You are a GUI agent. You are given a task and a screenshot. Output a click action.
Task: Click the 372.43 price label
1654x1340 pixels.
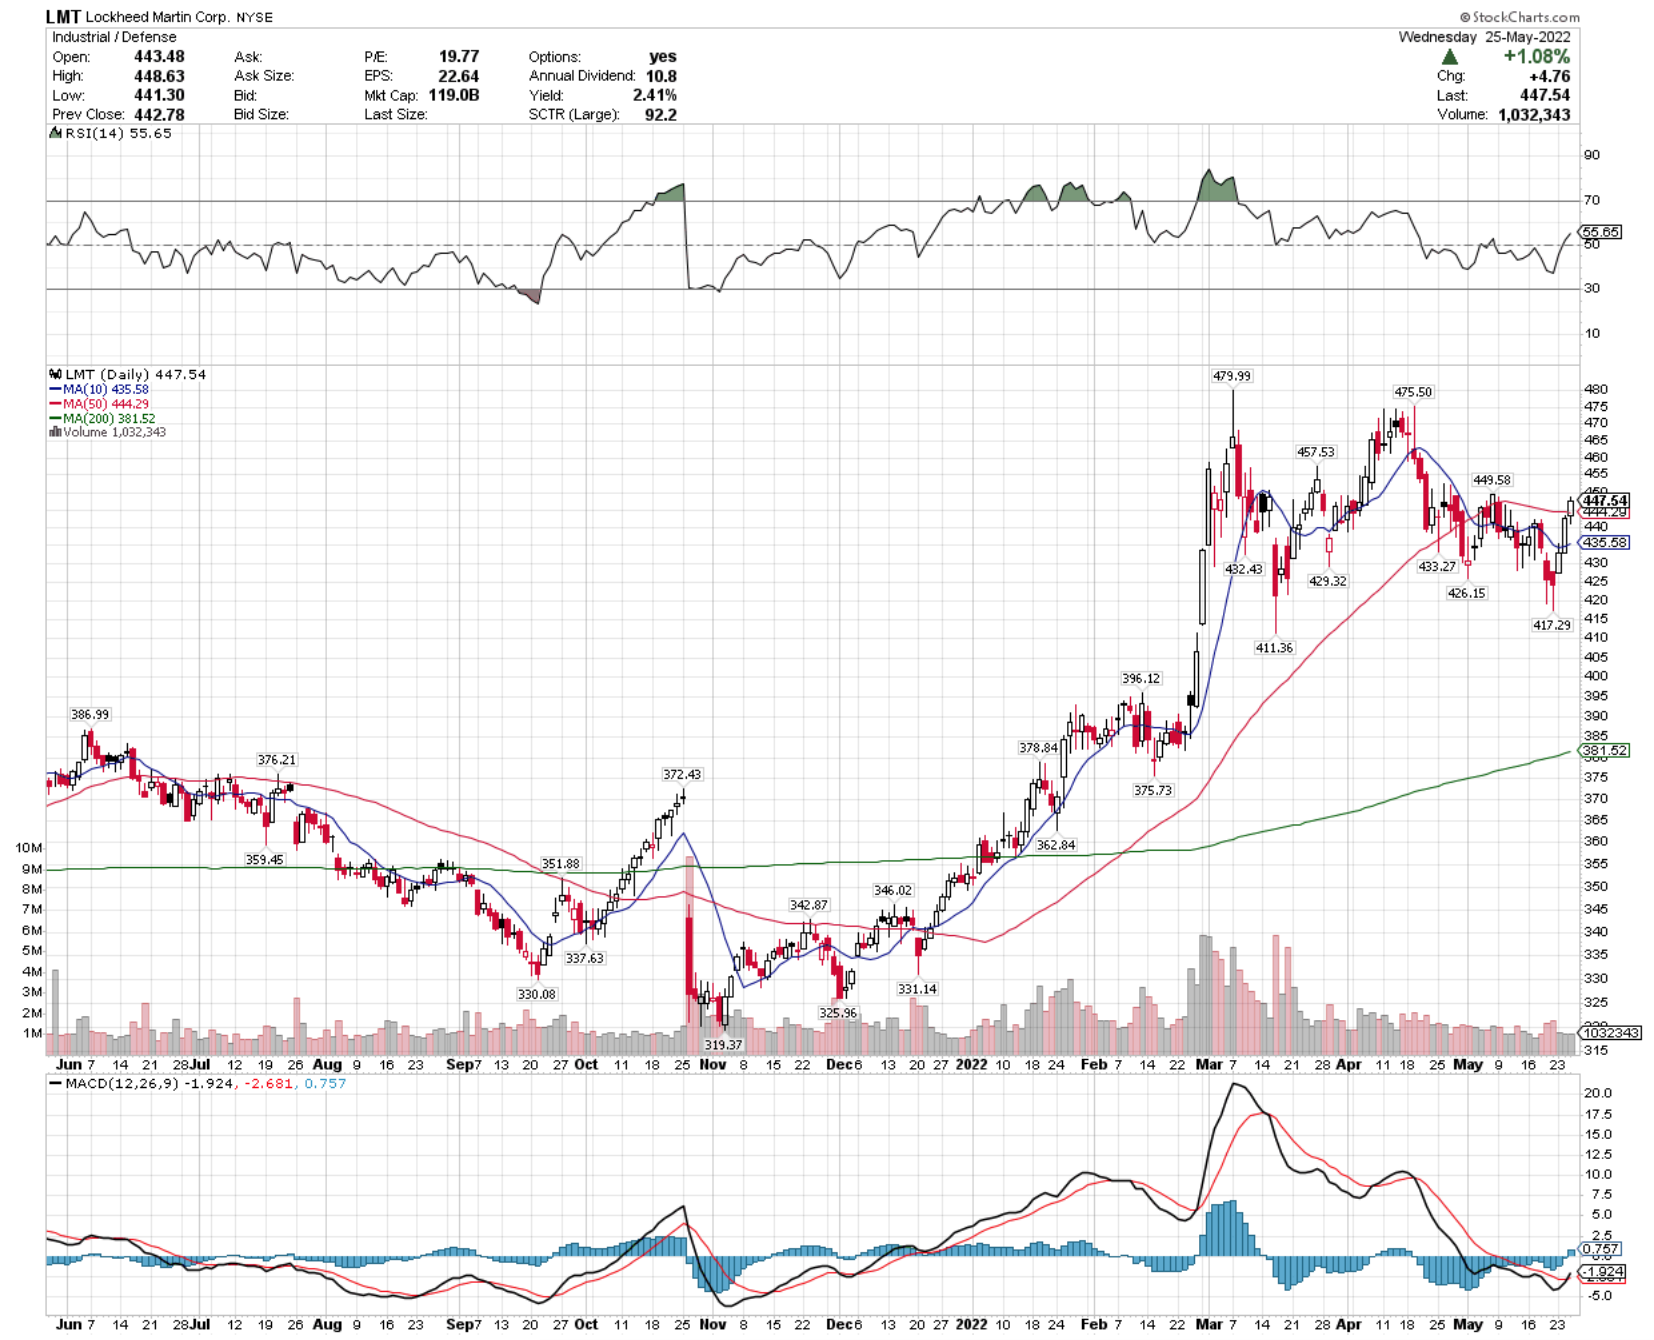click(682, 774)
